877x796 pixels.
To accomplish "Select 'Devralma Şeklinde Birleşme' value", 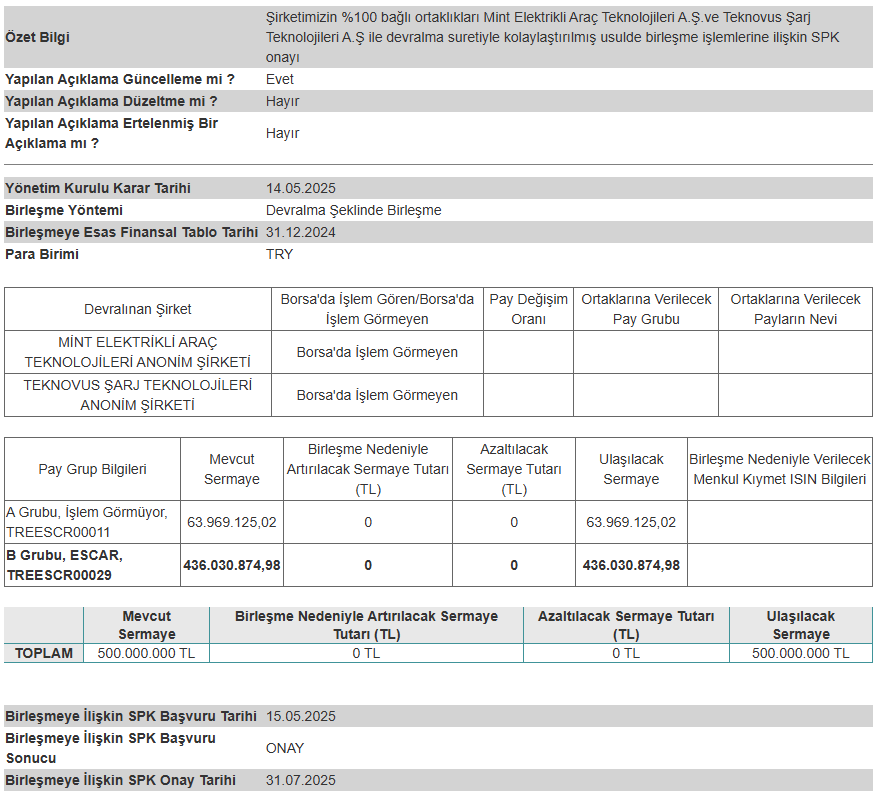I will (353, 210).
